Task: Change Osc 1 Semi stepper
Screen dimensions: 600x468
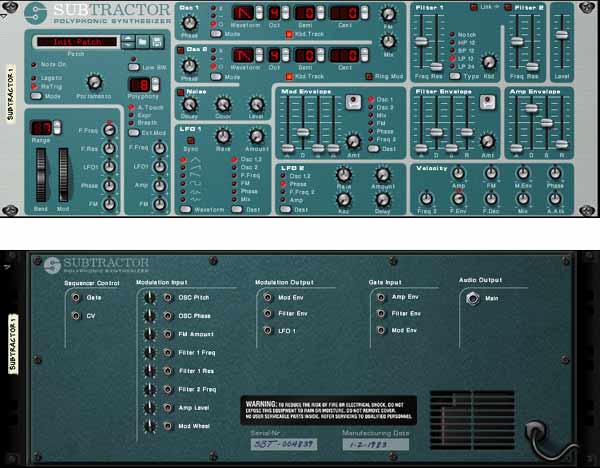Action: pyautogui.click(x=320, y=13)
